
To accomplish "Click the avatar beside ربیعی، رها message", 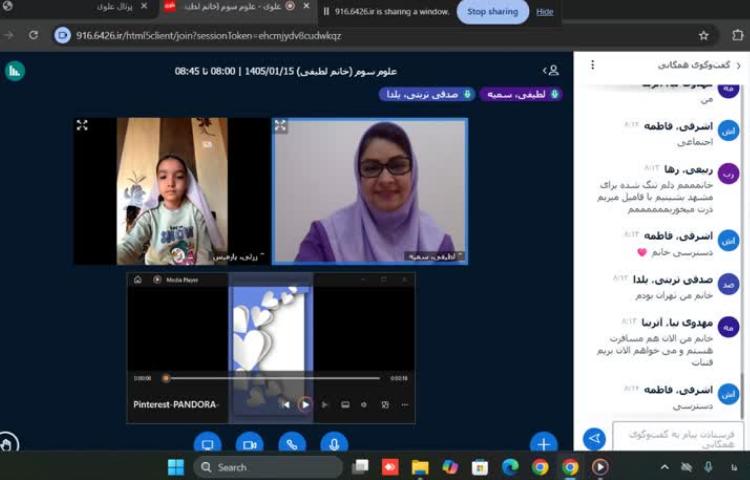I will coord(728,174).
